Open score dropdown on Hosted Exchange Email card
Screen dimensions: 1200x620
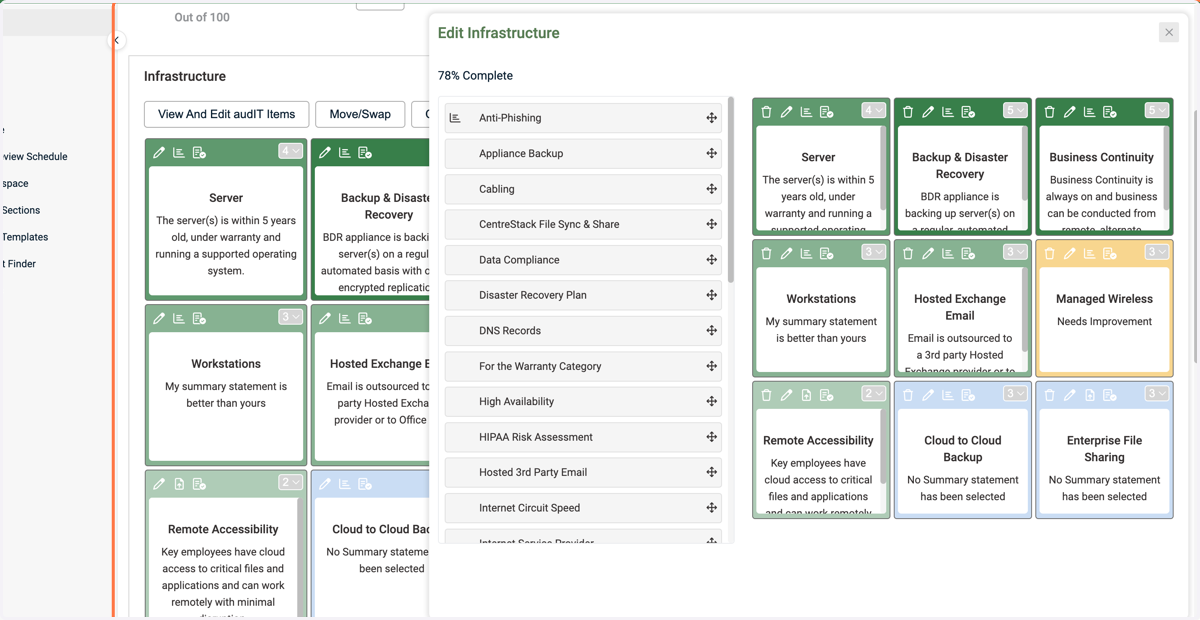[x=1015, y=253]
